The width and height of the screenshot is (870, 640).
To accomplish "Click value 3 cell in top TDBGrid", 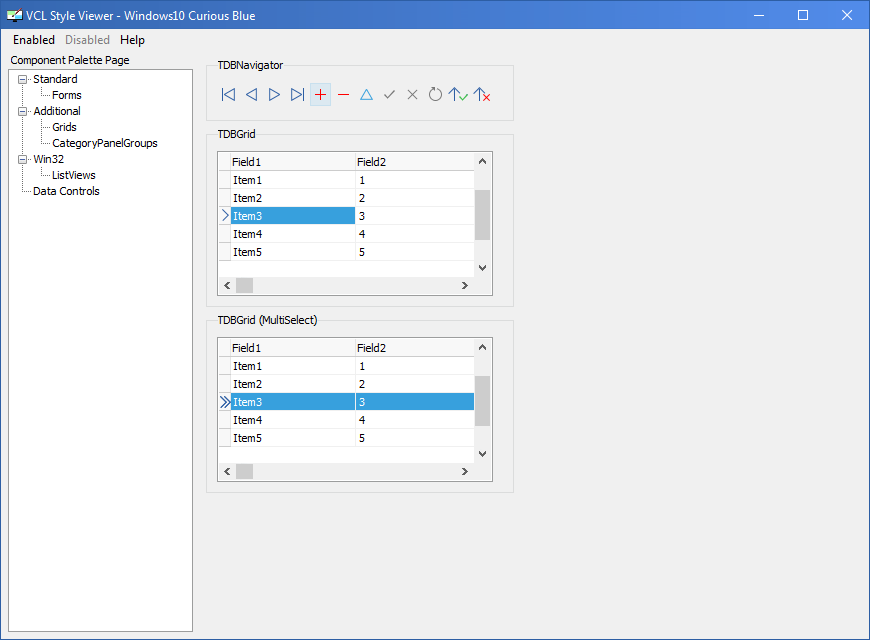I will (414, 216).
